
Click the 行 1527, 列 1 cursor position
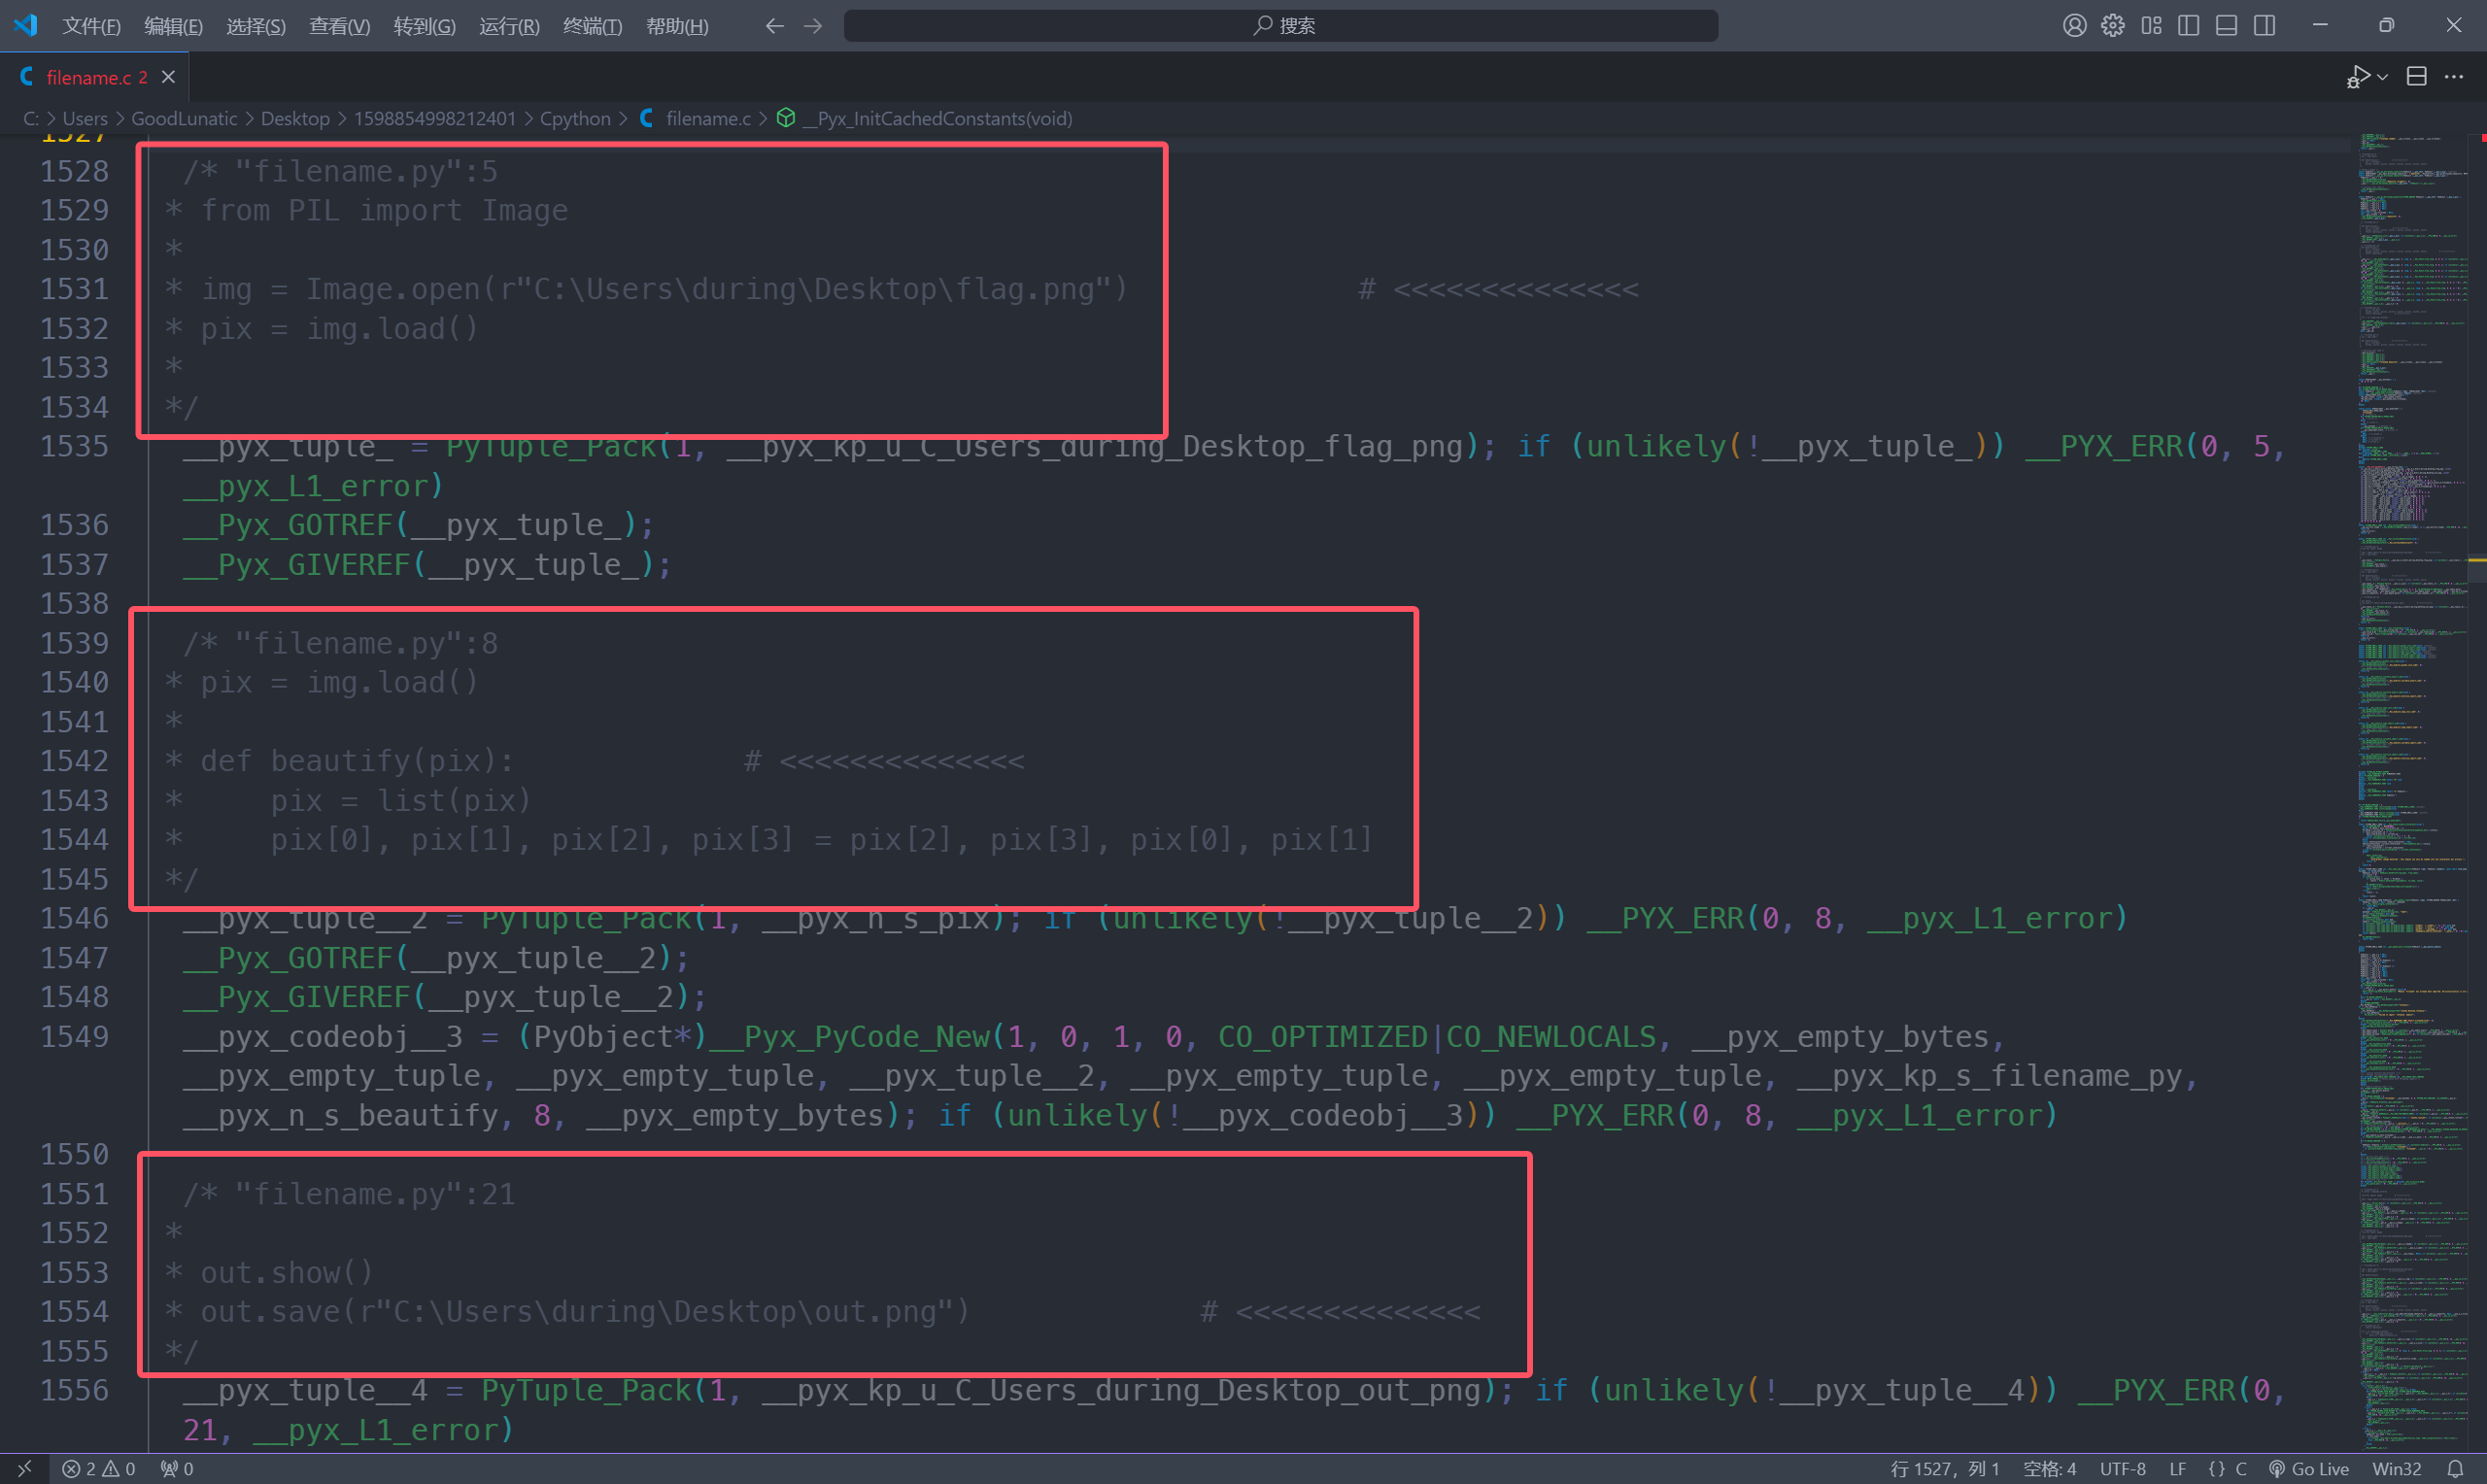(1944, 1469)
